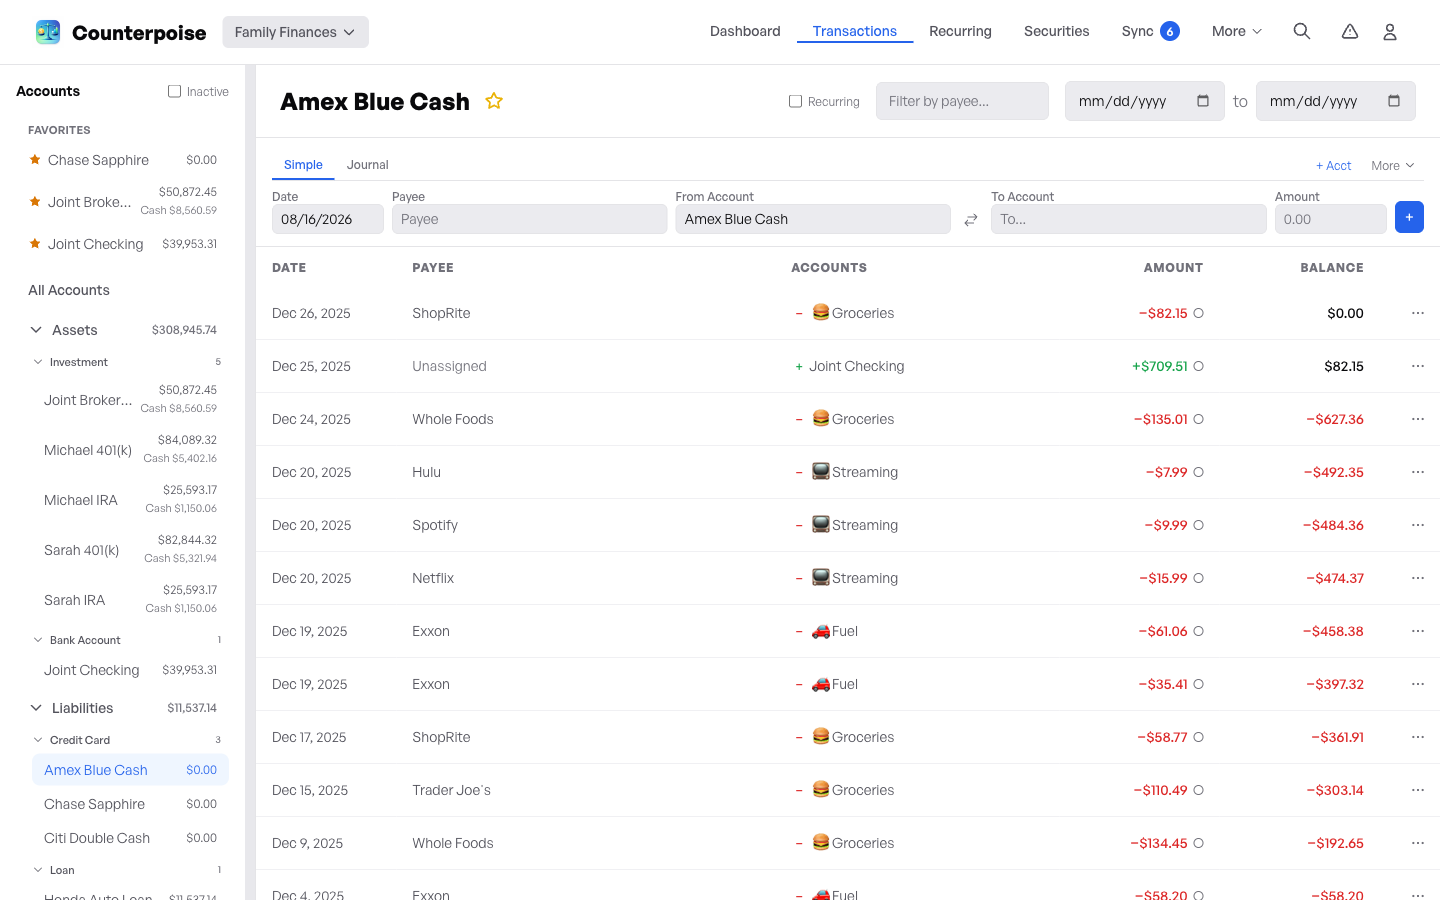Enable the Recurring filter checkbox
This screenshot has height=900, width=1440.
pos(795,101)
